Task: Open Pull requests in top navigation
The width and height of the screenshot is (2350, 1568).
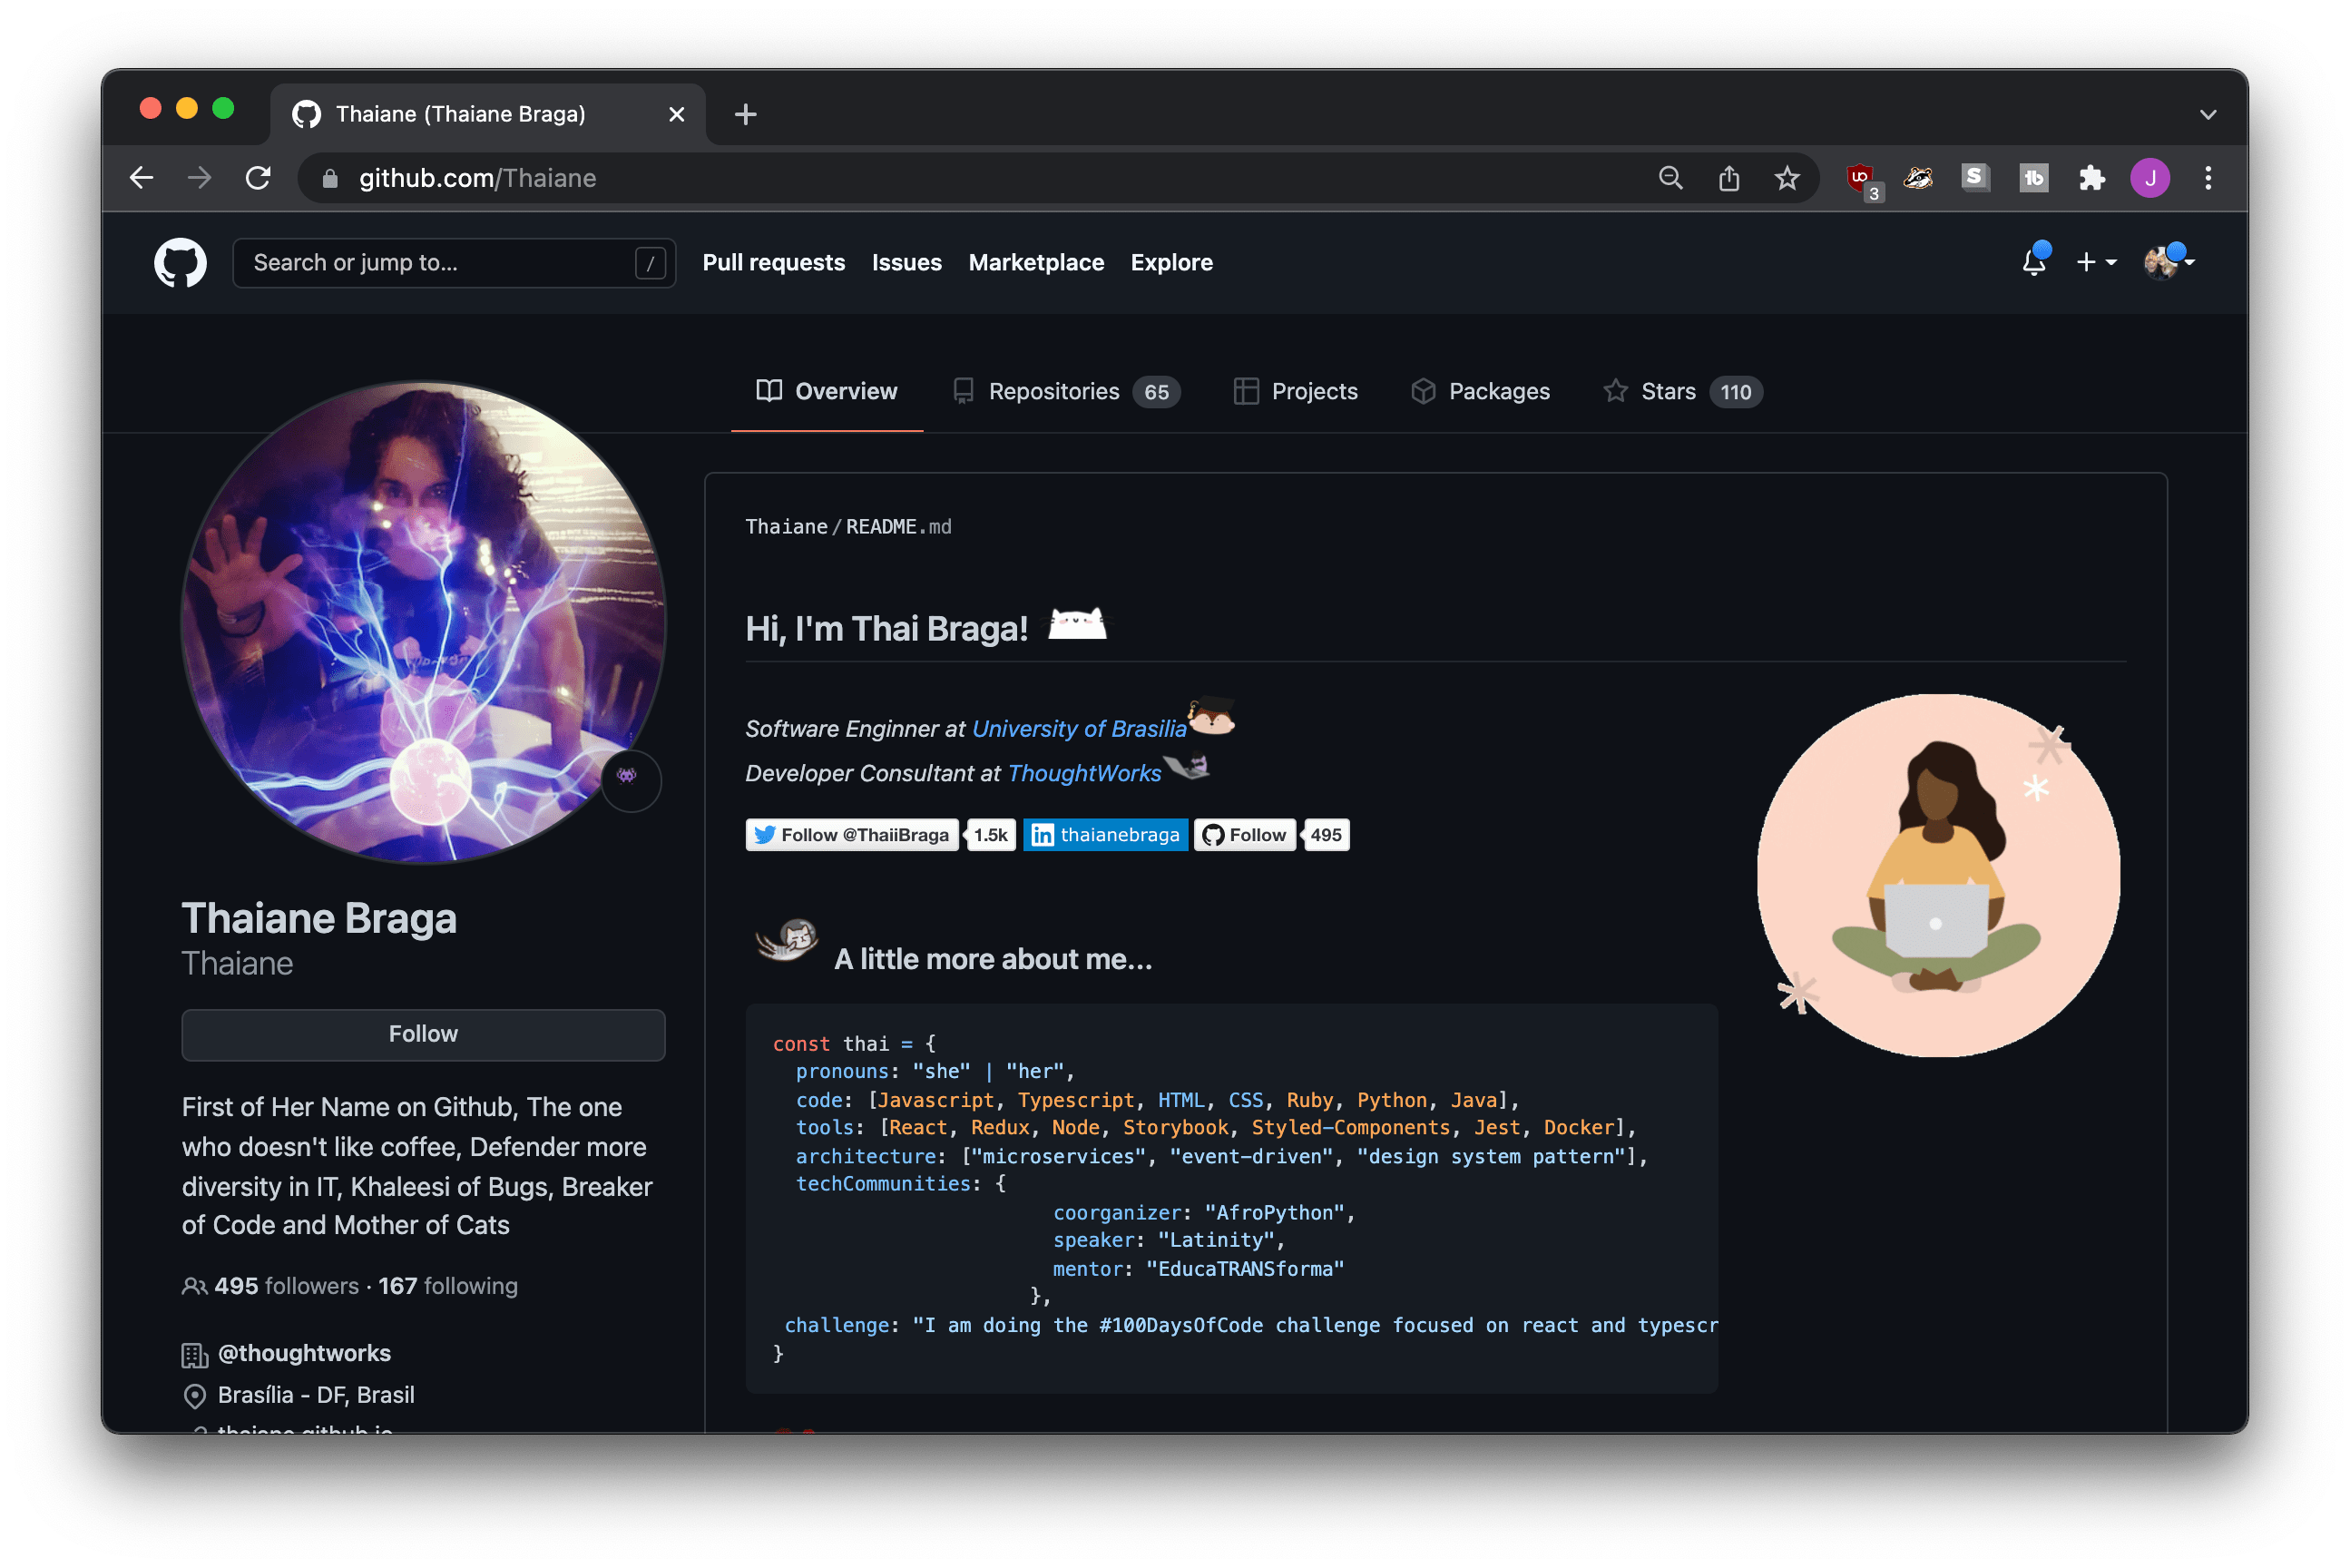Action: click(773, 262)
